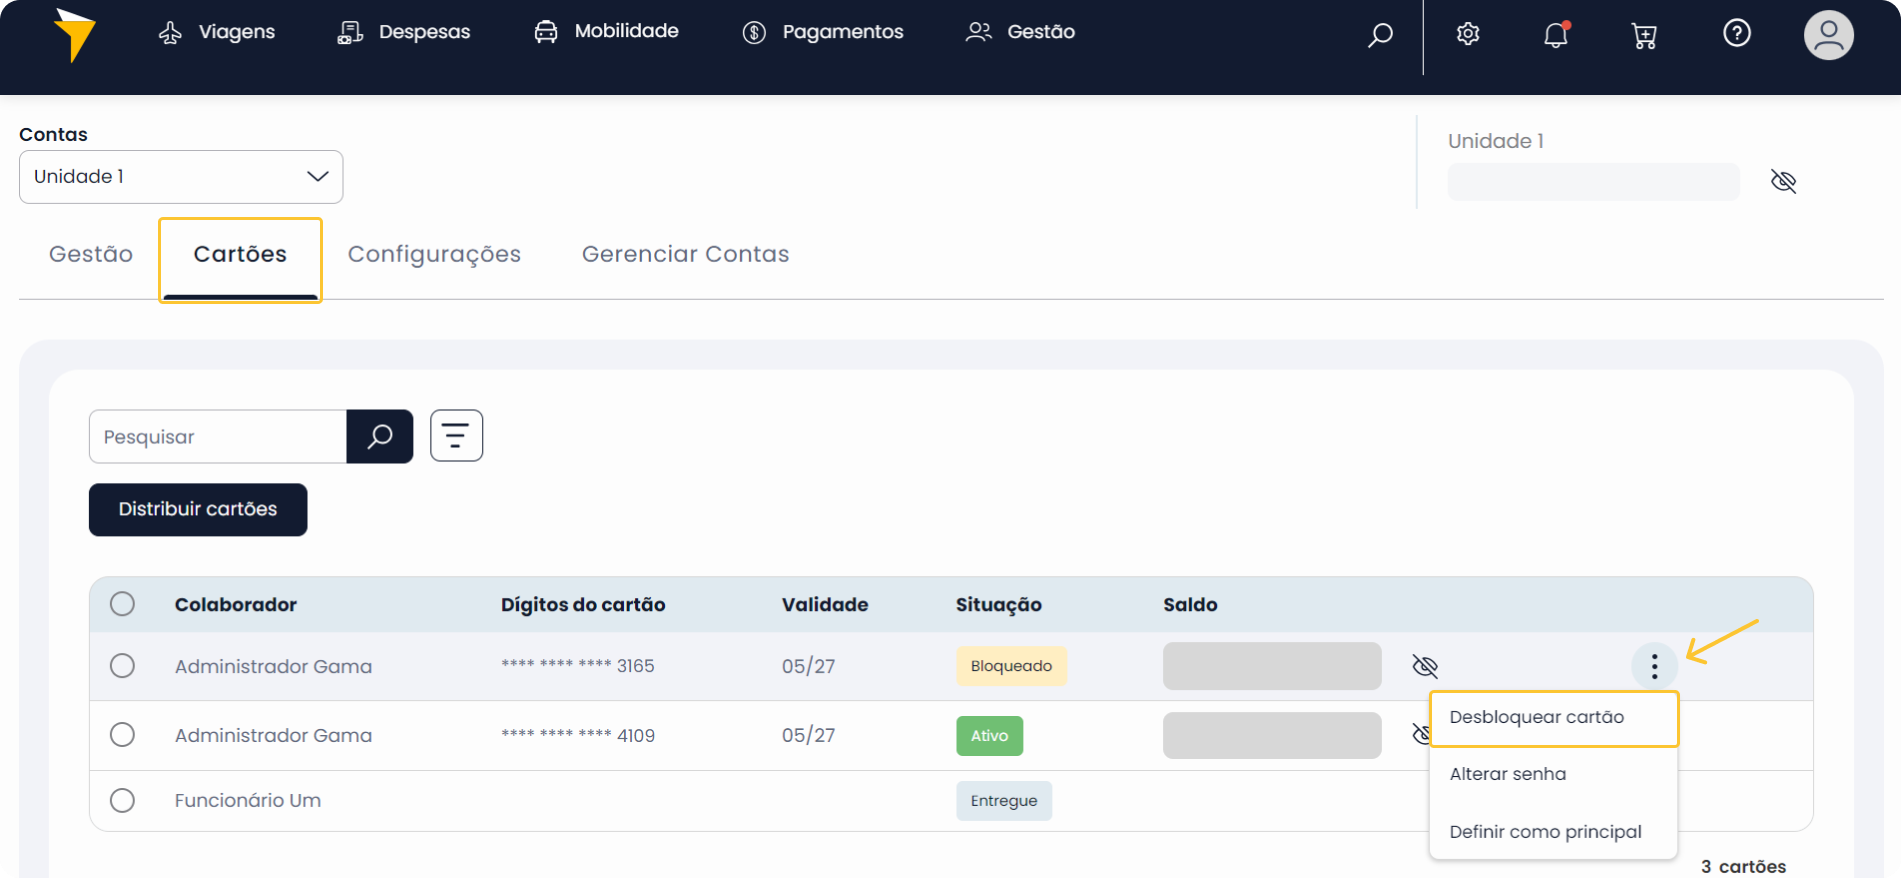
Task: Open three-dot menu for blocked card
Action: pyautogui.click(x=1654, y=666)
